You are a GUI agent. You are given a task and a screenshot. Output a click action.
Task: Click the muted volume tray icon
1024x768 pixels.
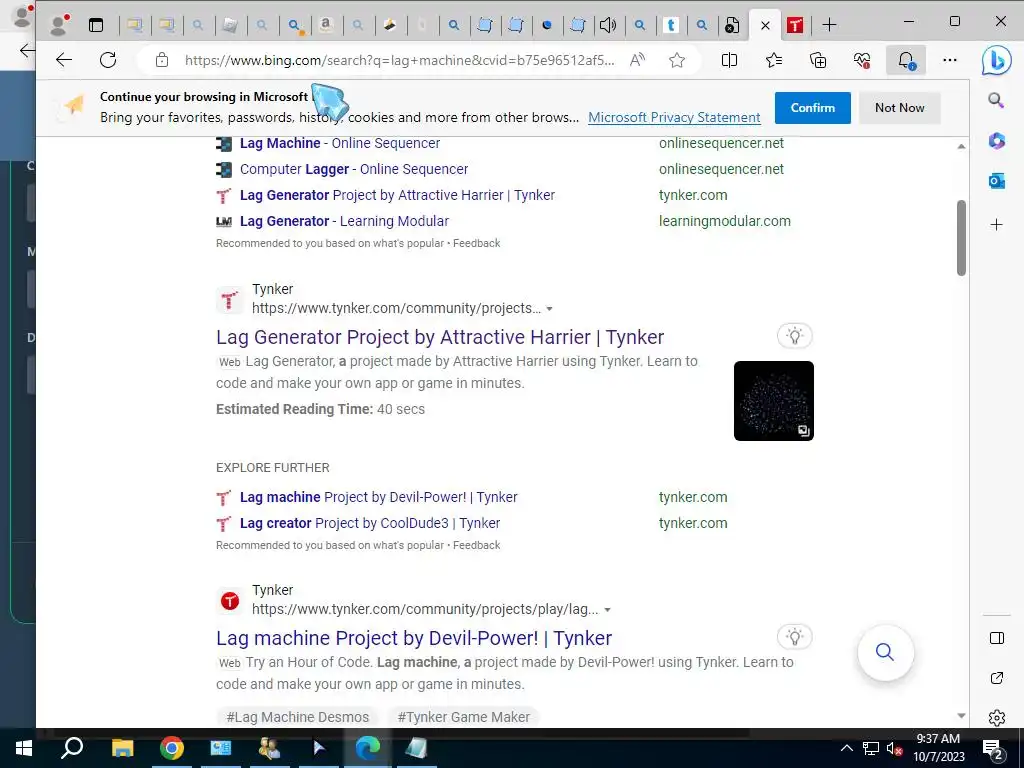pyautogui.click(x=894, y=748)
